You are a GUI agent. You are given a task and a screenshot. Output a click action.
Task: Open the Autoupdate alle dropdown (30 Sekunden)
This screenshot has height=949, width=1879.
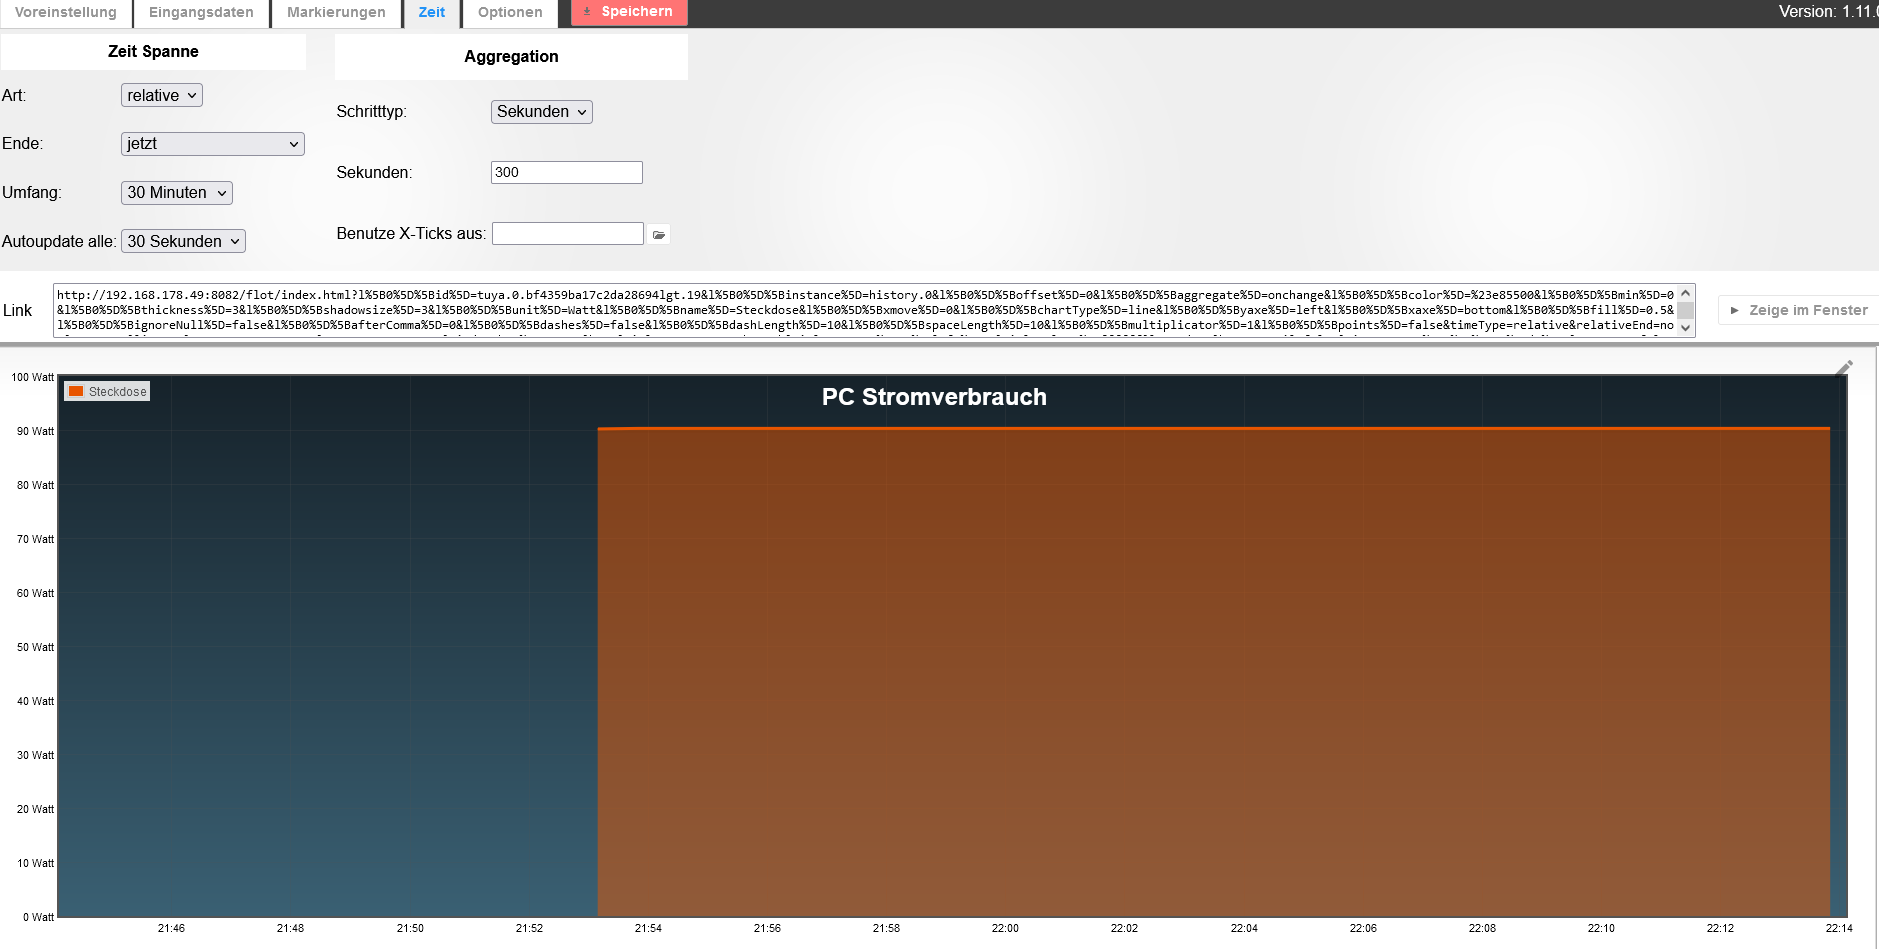click(183, 241)
